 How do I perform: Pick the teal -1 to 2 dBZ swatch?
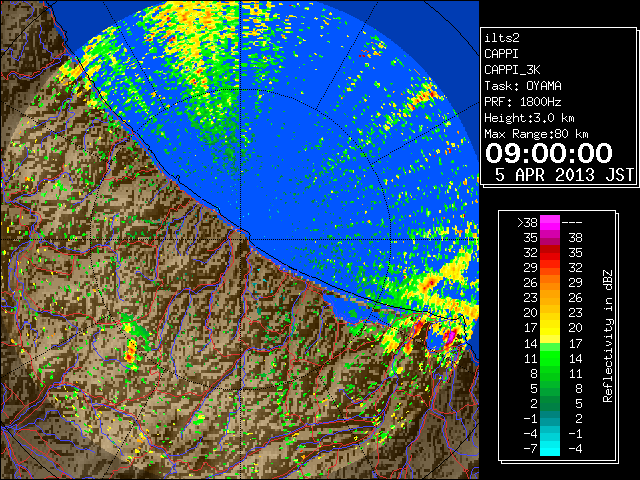pos(550,418)
